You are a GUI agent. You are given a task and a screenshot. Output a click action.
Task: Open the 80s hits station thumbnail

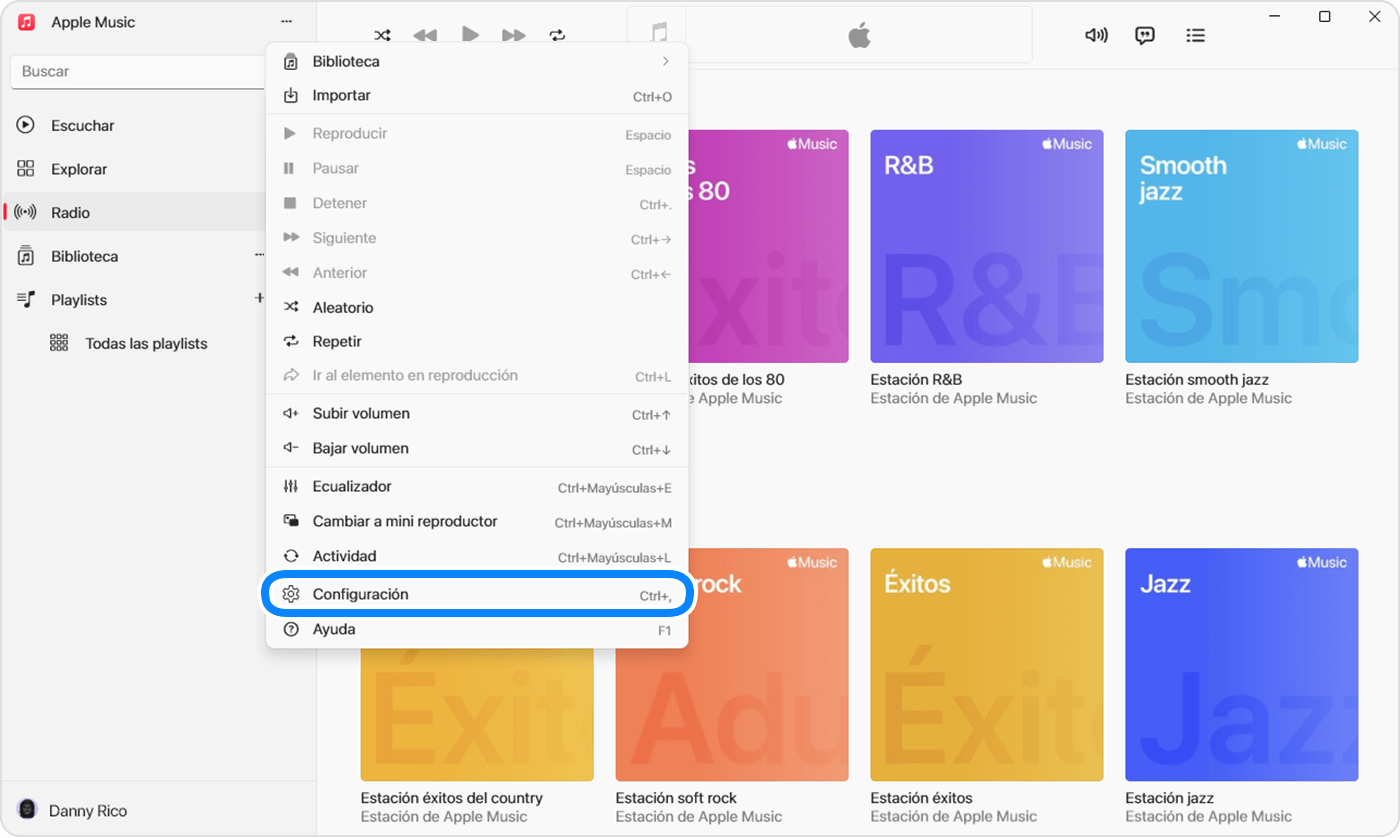tap(768, 246)
